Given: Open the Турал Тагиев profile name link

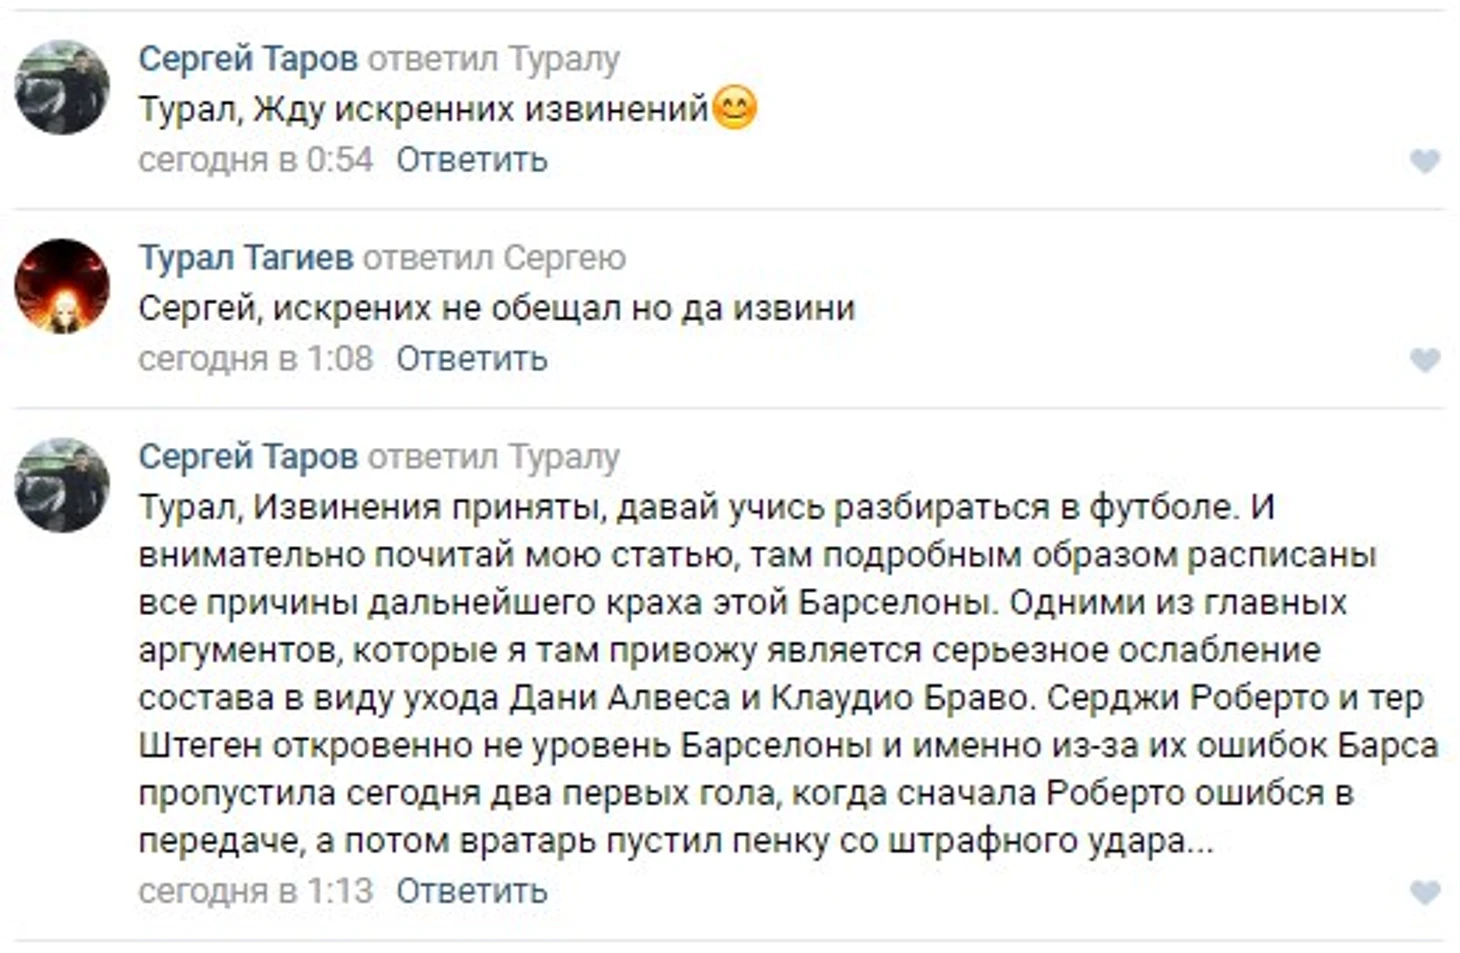Looking at the screenshot, I should coord(246,258).
